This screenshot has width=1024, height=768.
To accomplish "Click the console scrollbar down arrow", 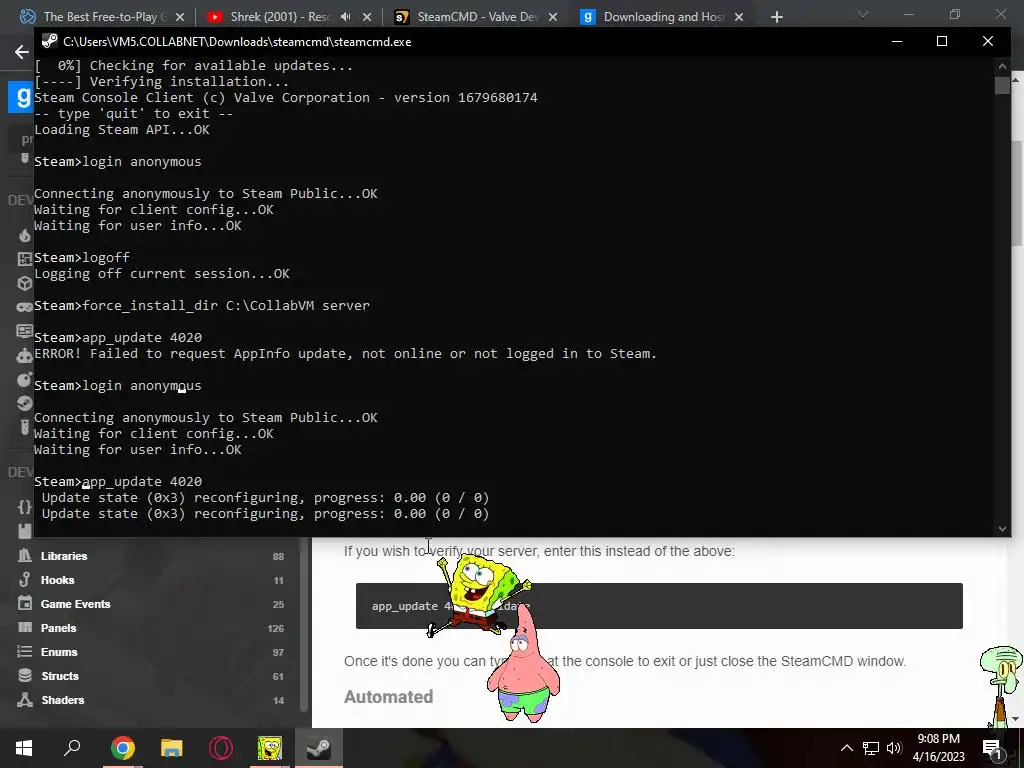I will click(x=1002, y=529).
